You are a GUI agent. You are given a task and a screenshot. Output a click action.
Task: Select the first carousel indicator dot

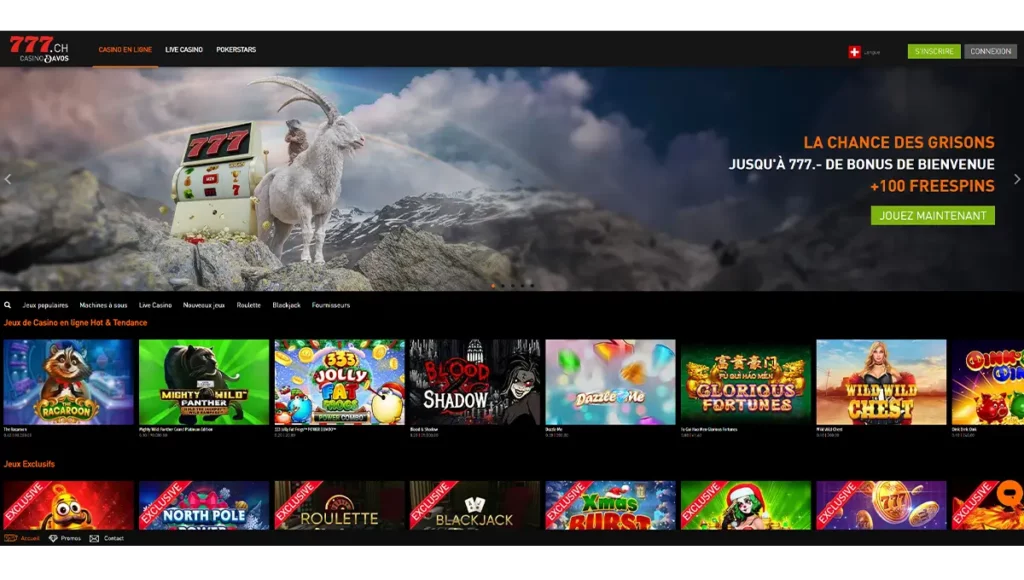(493, 285)
